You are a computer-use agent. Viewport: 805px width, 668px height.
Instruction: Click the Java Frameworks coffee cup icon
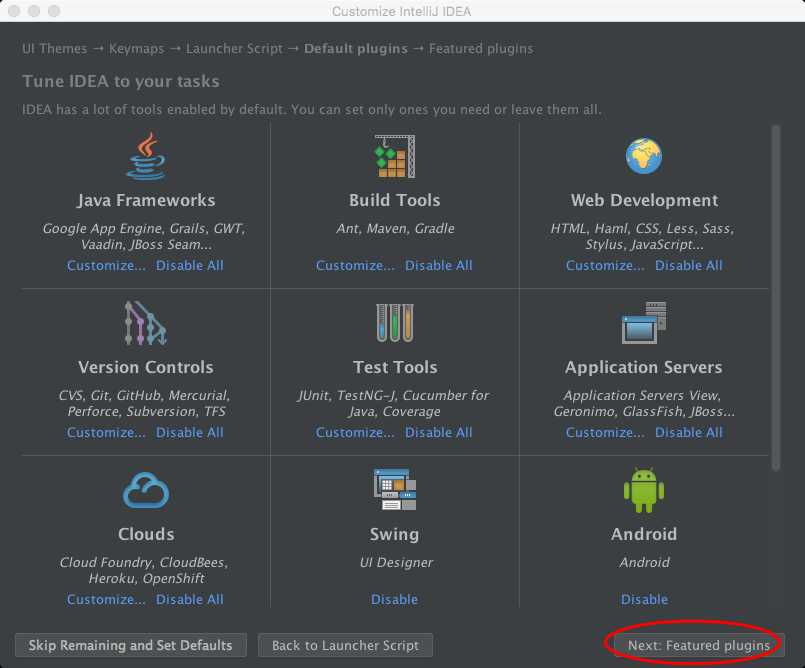pyautogui.click(x=146, y=156)
